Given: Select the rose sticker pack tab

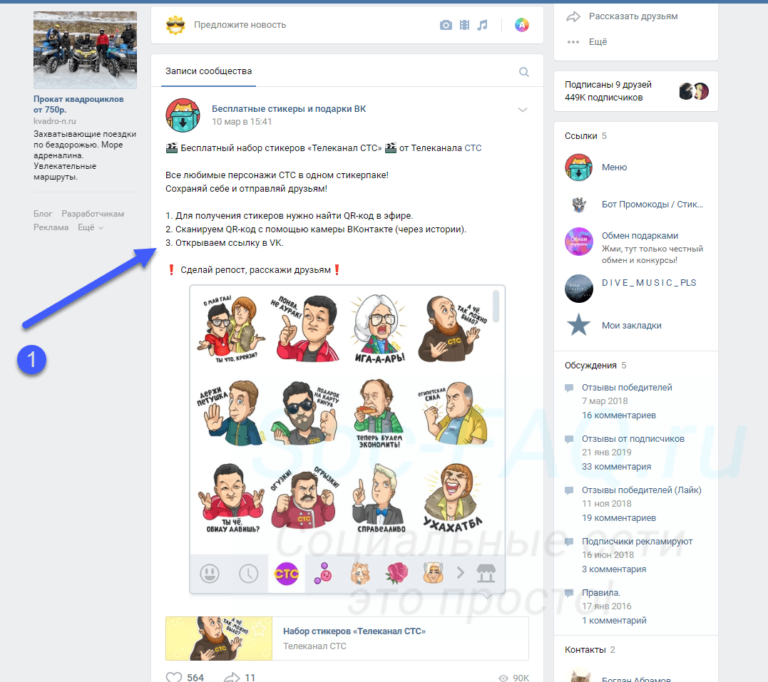Looking at the screenshot, I should [x=397, y=573].
